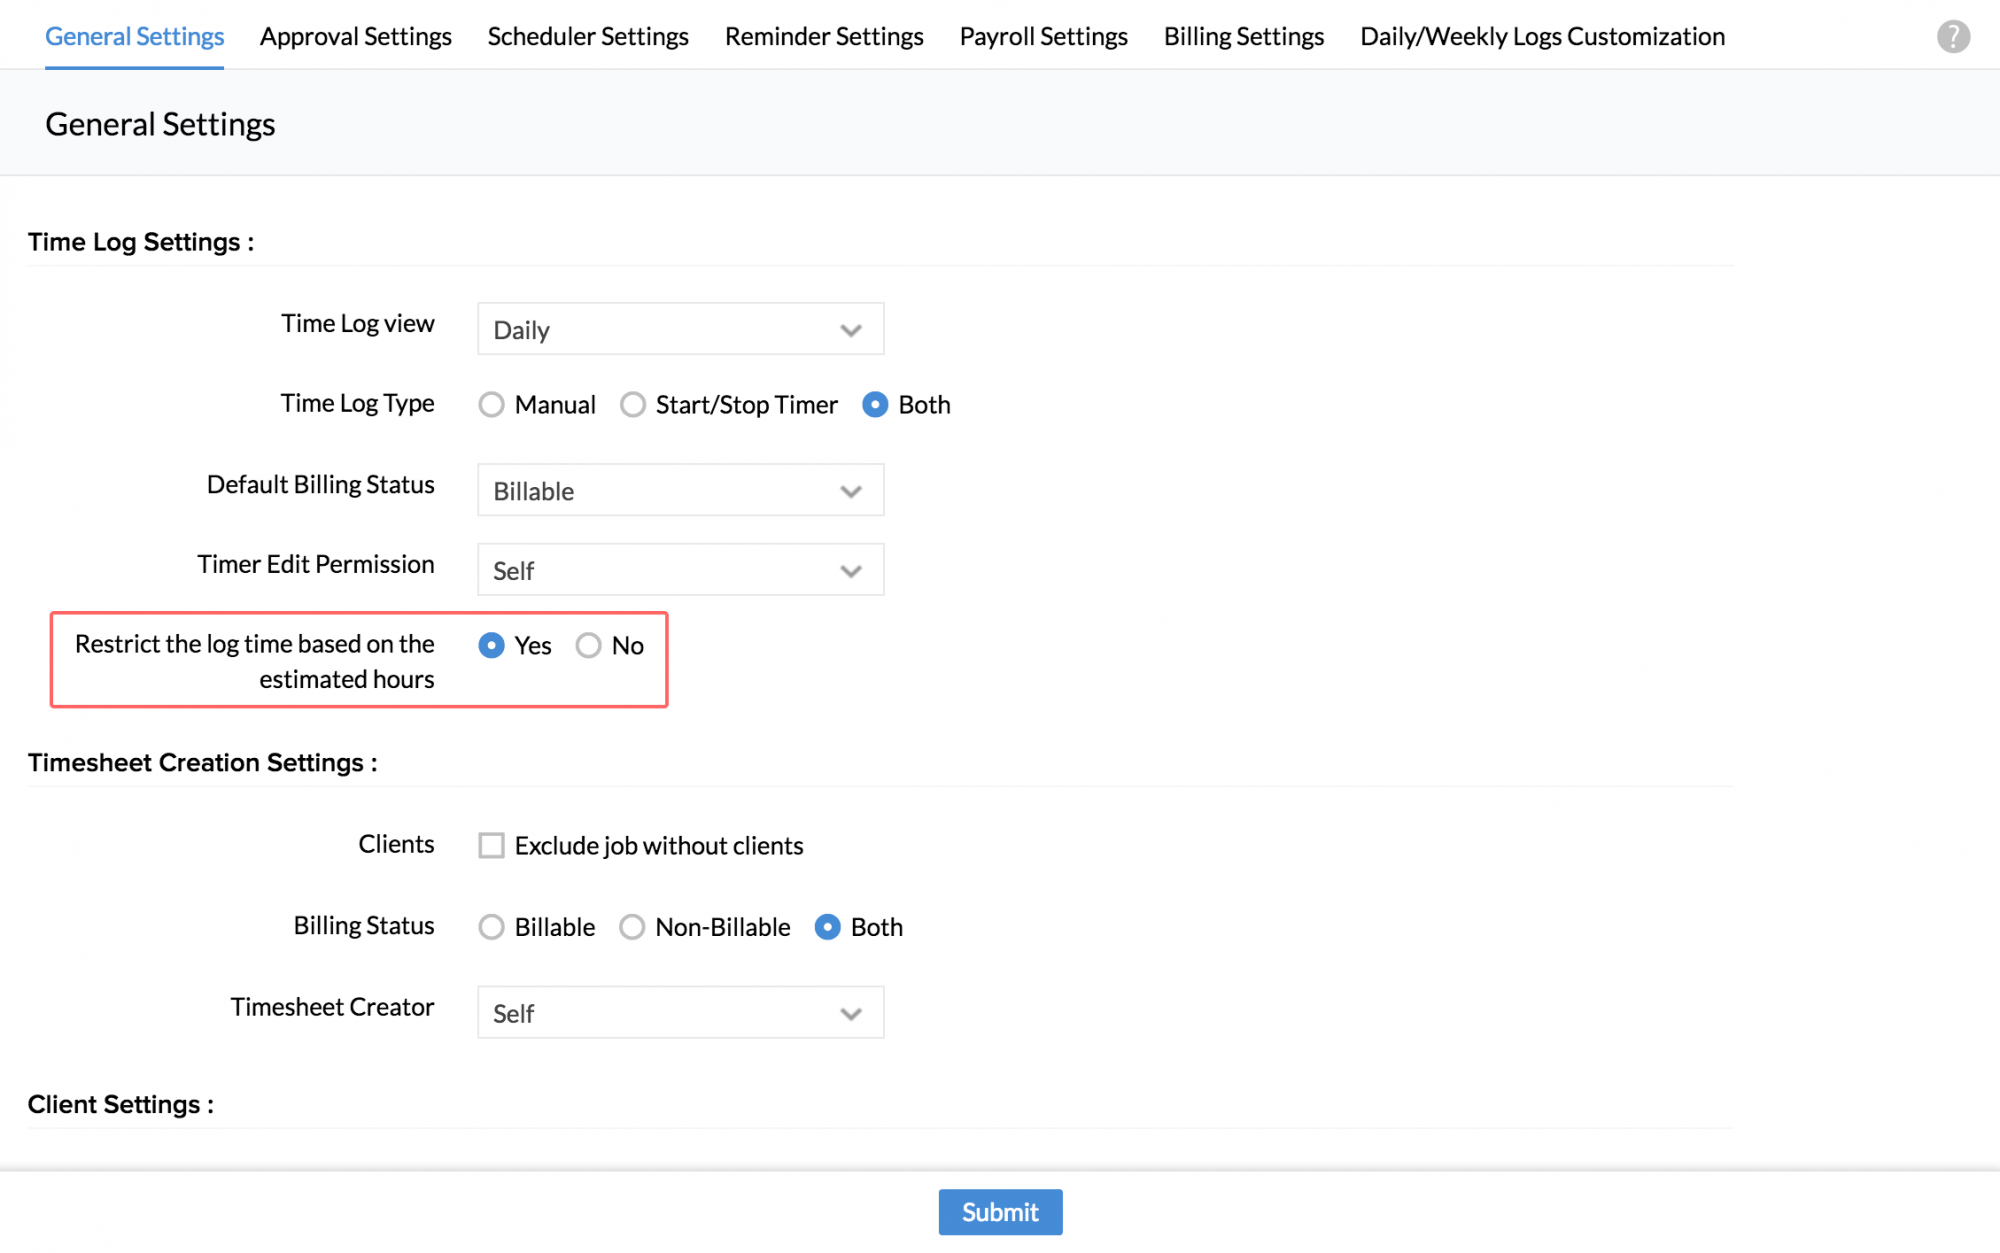Open Daily/Weekly Logs Customization tab

coord(1542,37)
